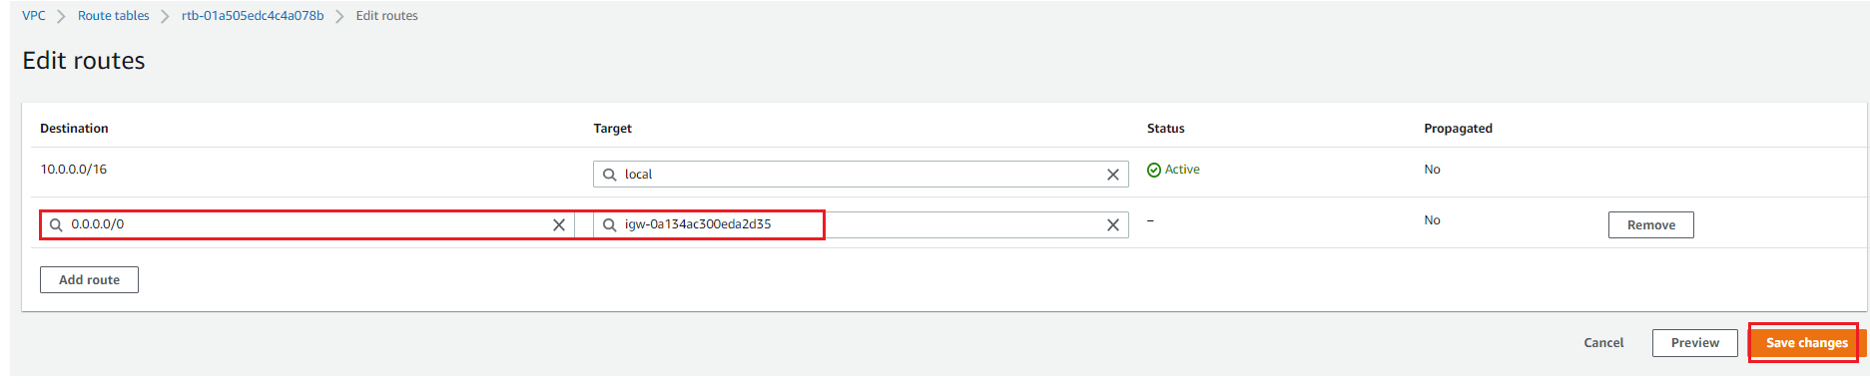Click the search icon beside igw-0a134ac300eda2d35
The image size is (1870, 386).
(x=609, y=225)
